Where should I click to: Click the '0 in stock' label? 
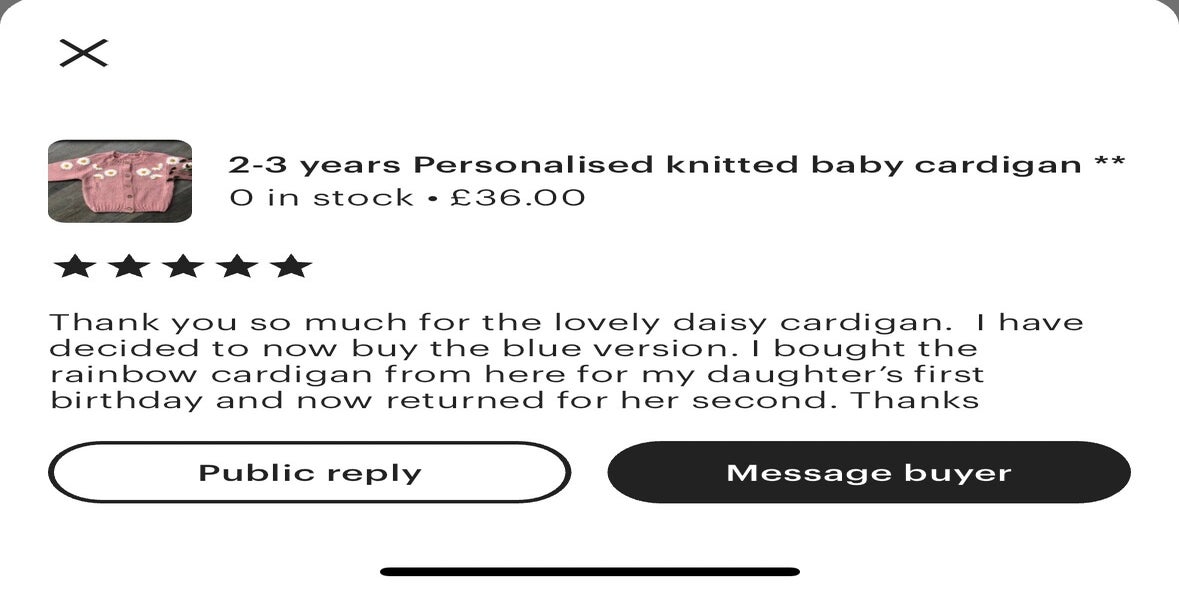coord(321,198)
